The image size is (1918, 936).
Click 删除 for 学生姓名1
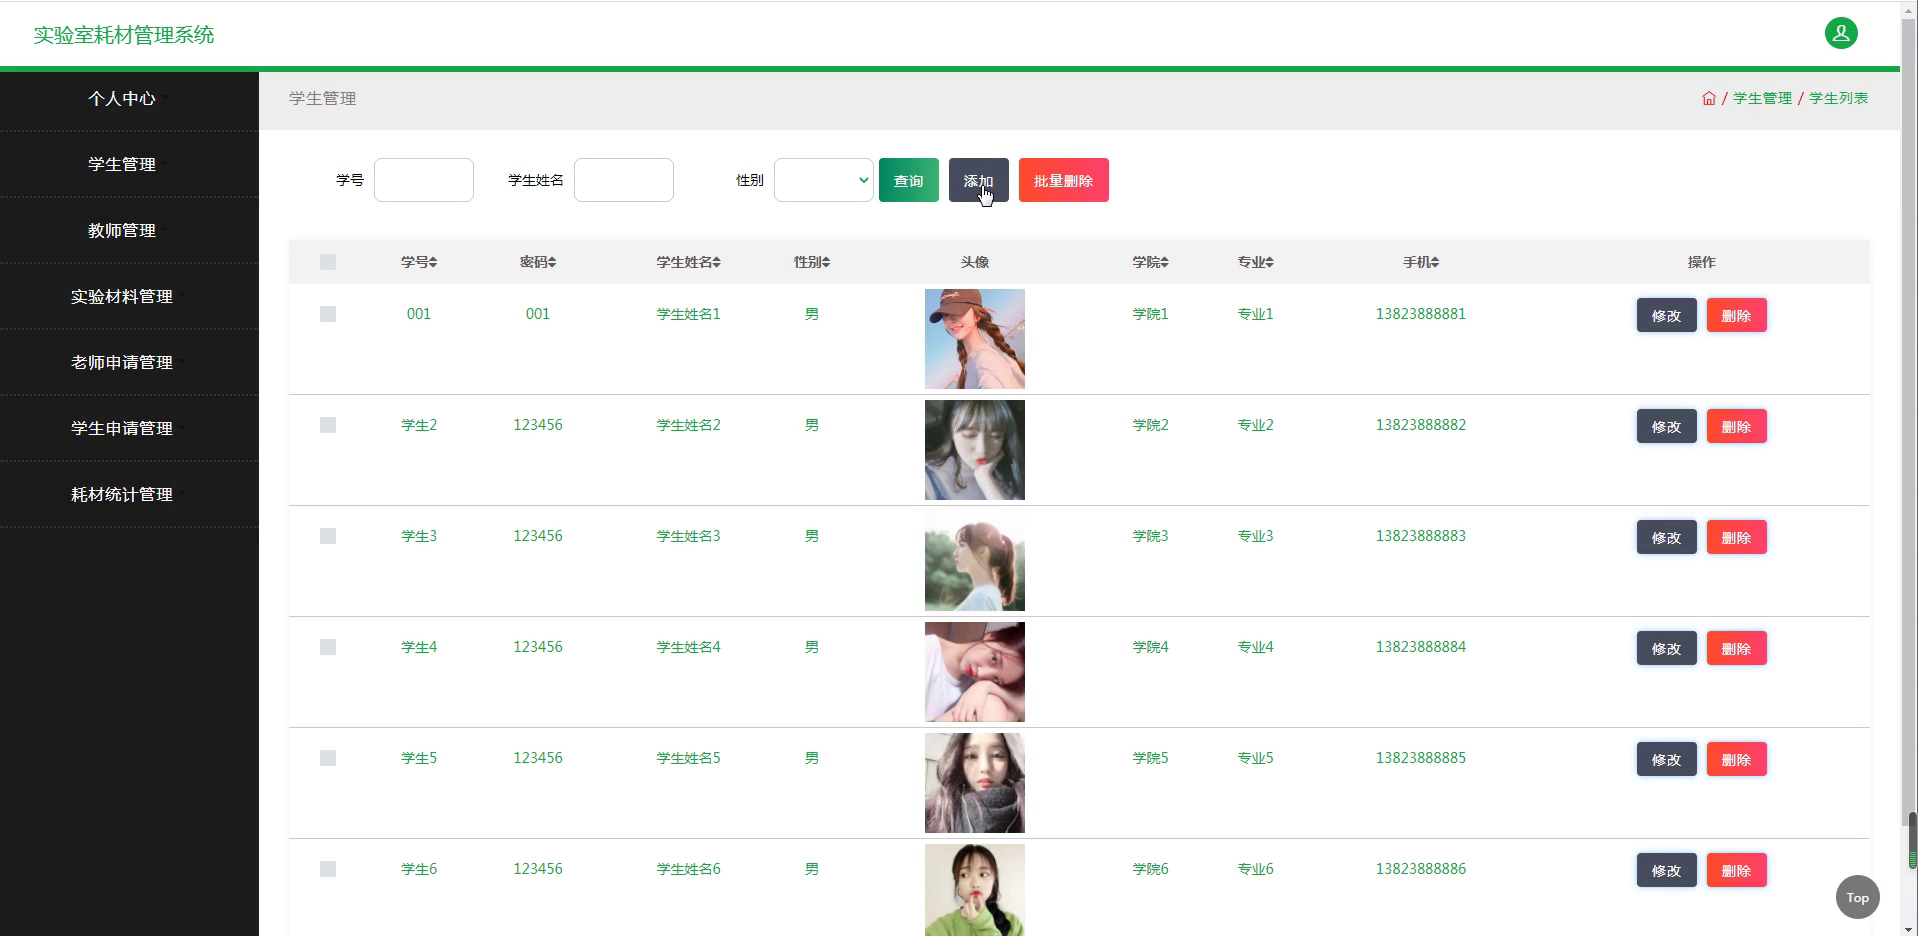tap(1737, 315)
